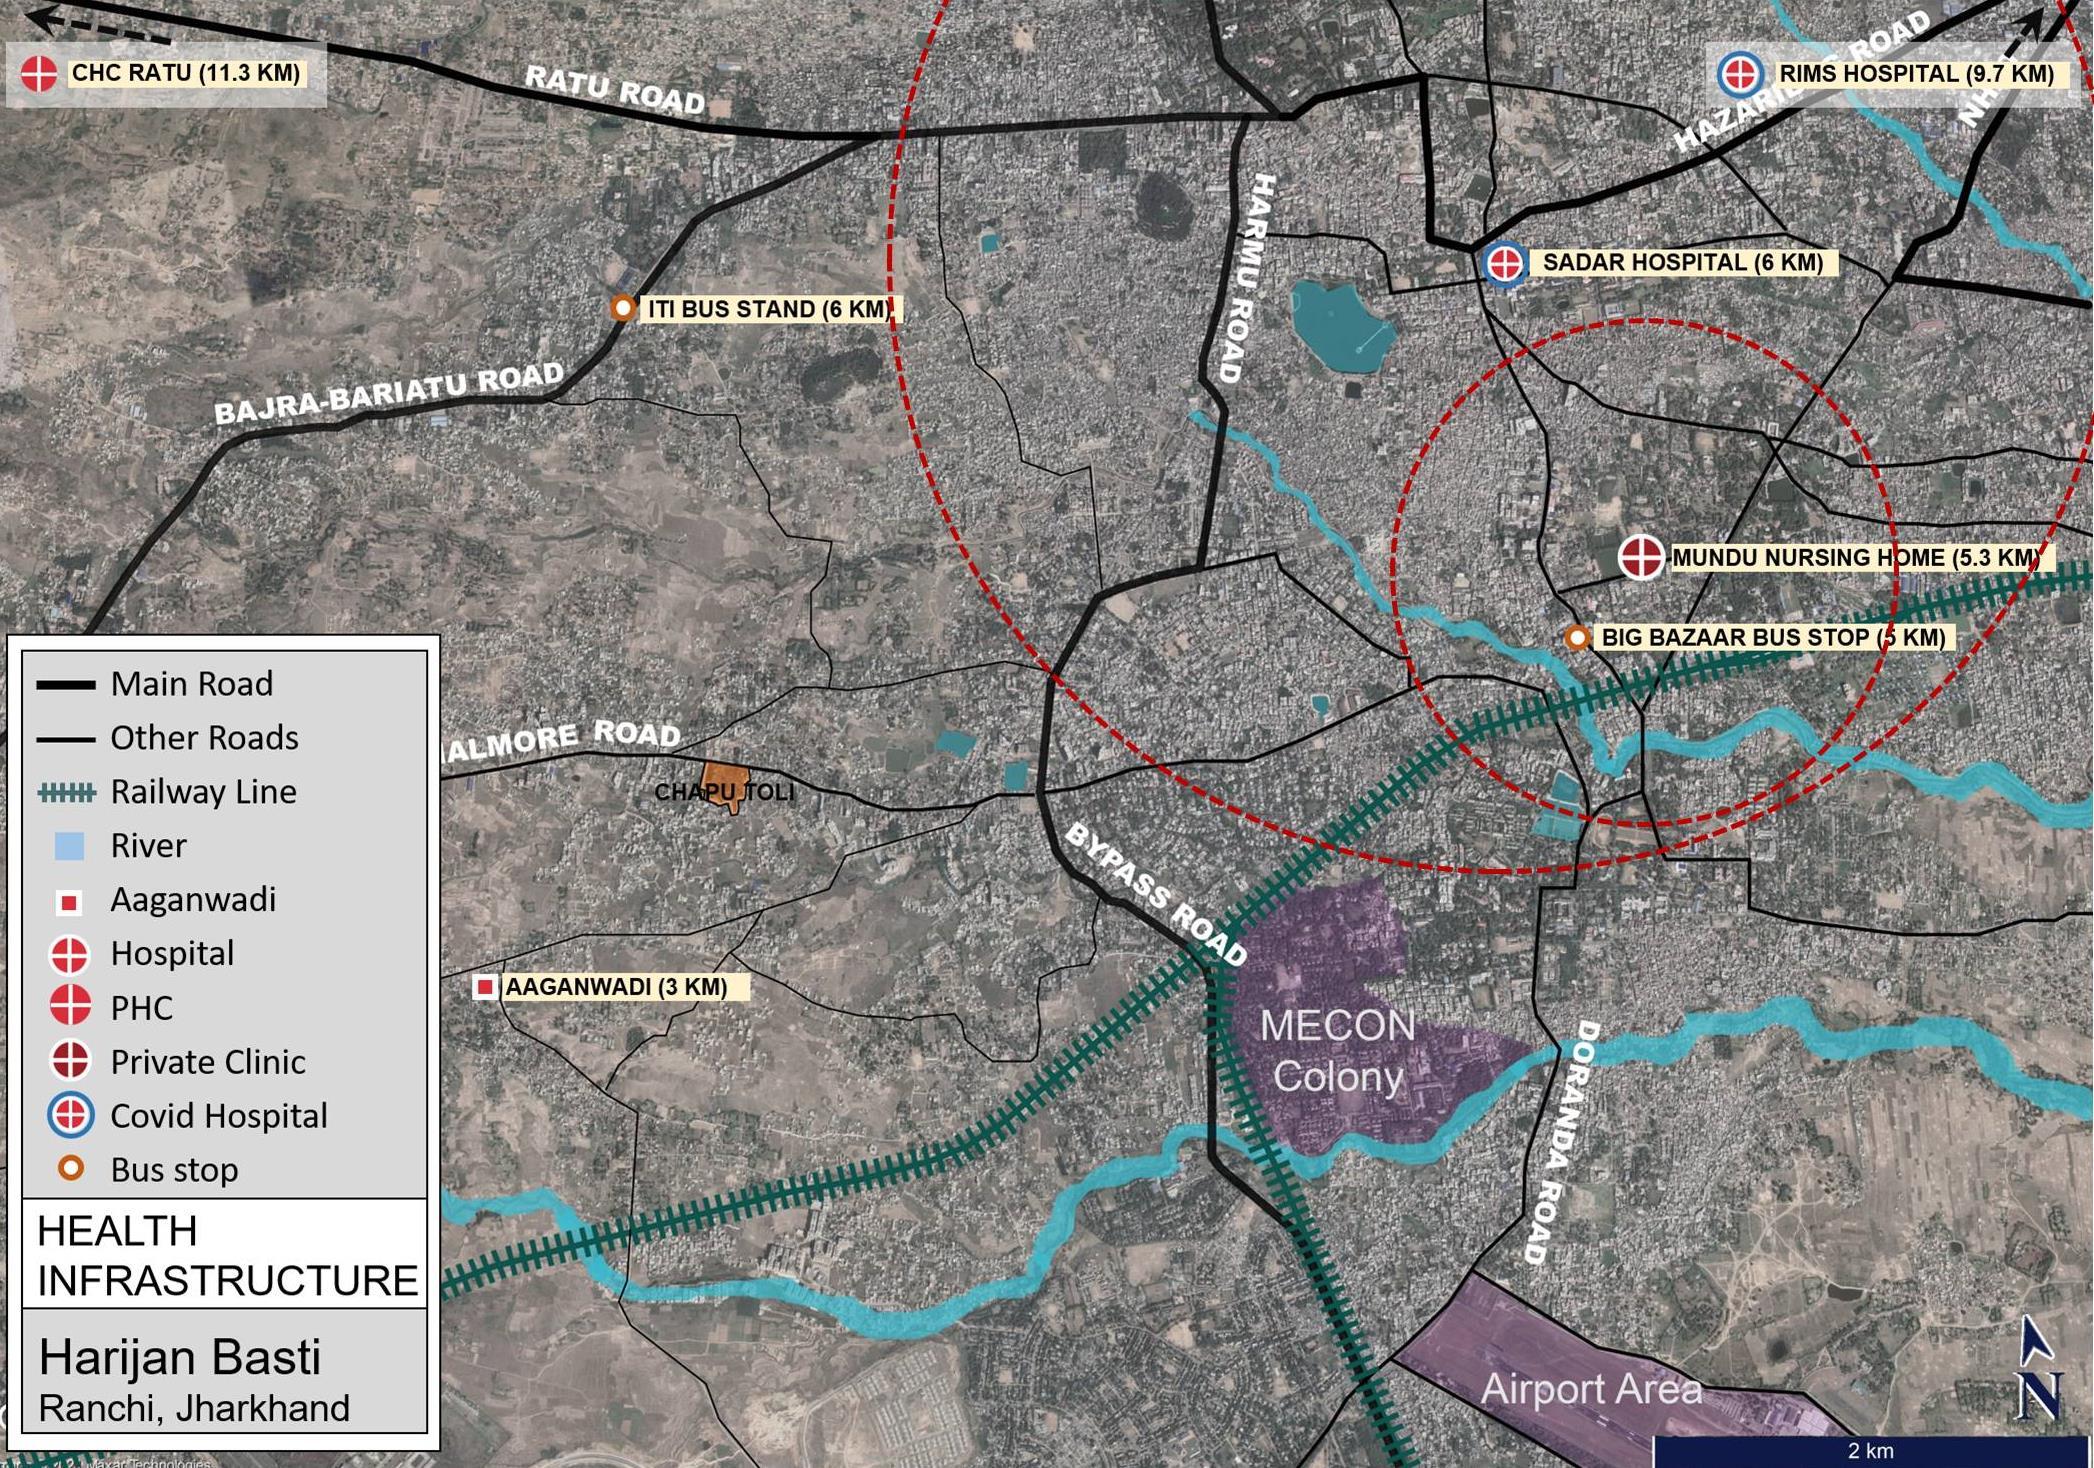
Task: Click the Aaganwadi red square marker
Action: 485,987
